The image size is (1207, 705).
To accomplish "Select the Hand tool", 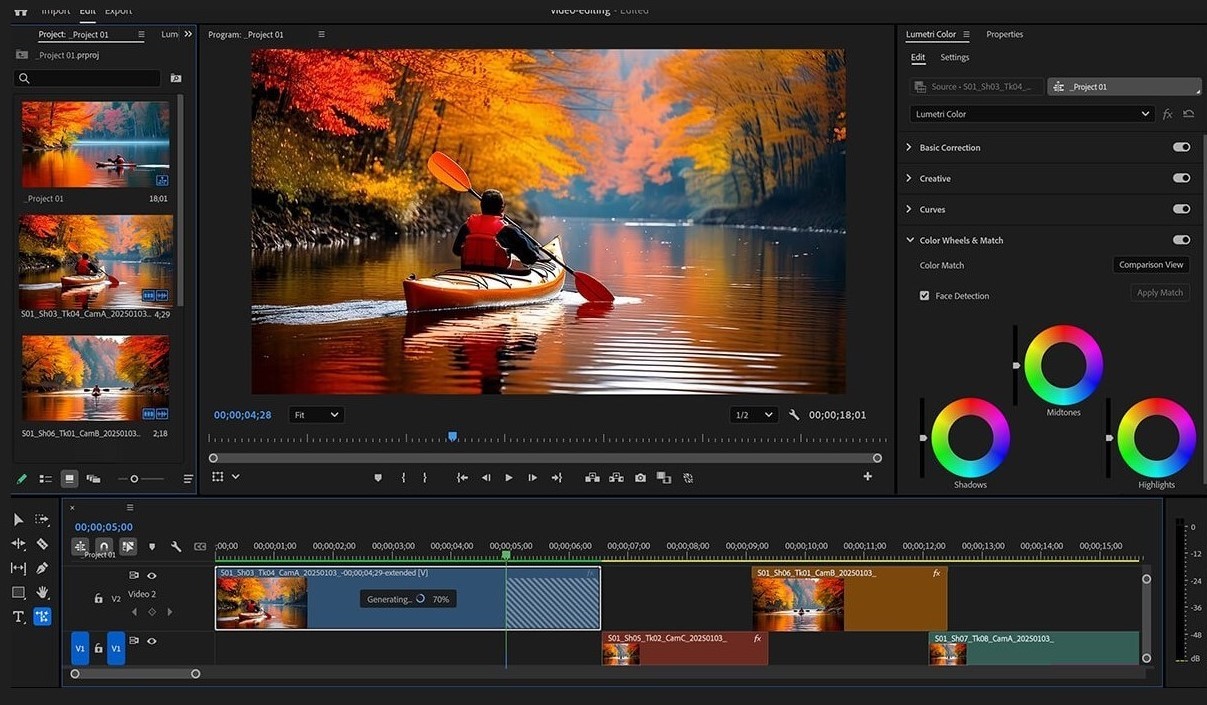I will point(42,593).
